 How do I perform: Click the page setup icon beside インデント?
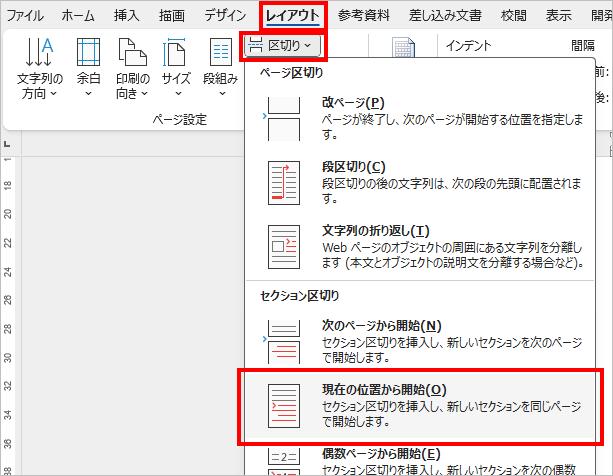[403, 48]
